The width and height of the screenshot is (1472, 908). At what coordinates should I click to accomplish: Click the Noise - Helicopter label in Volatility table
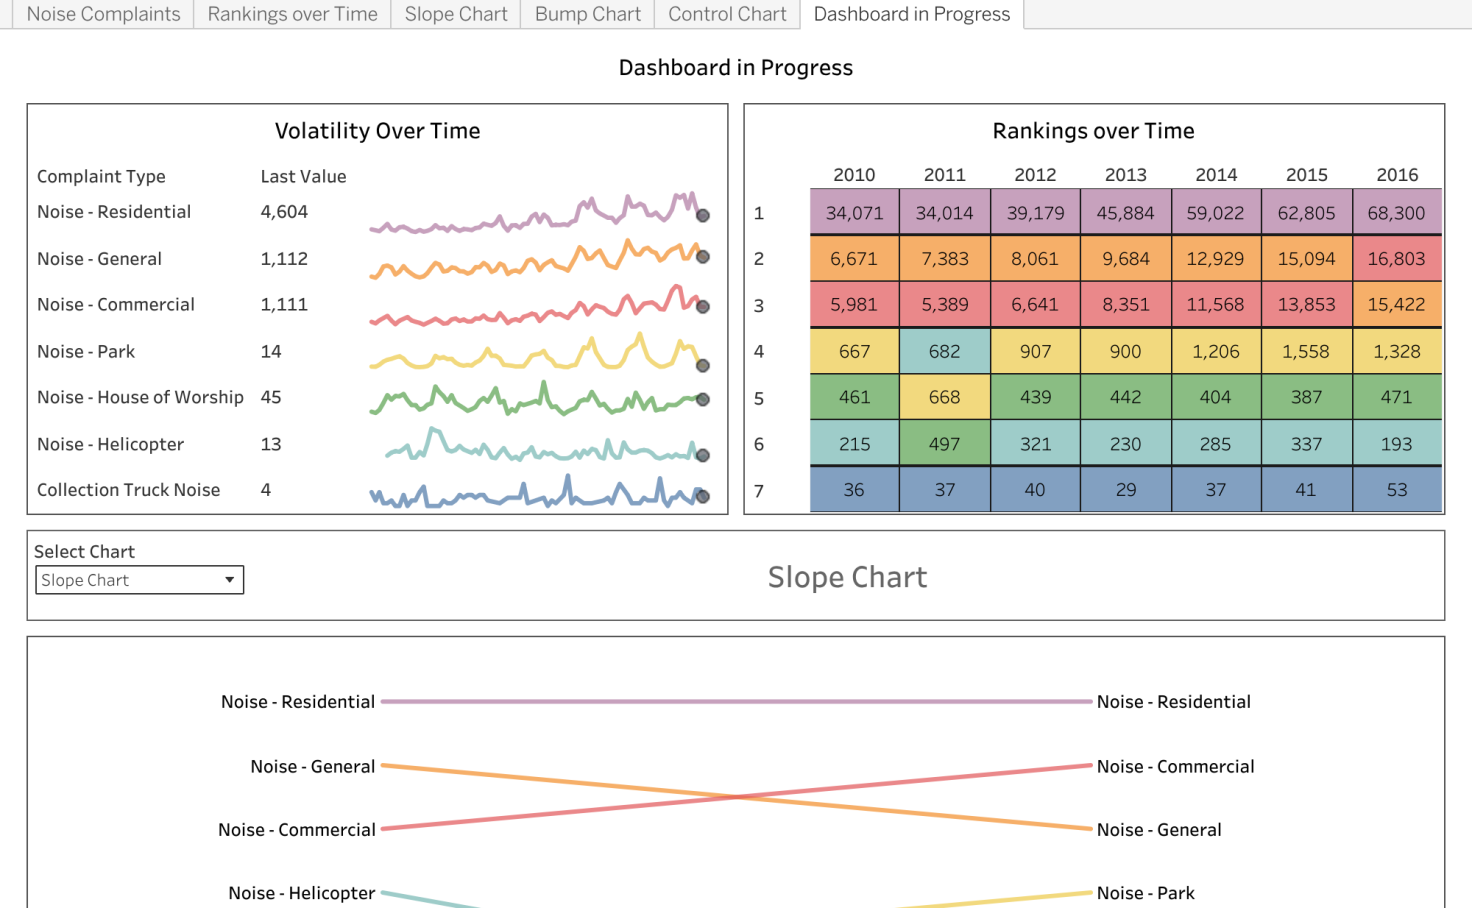click(110, 444)
